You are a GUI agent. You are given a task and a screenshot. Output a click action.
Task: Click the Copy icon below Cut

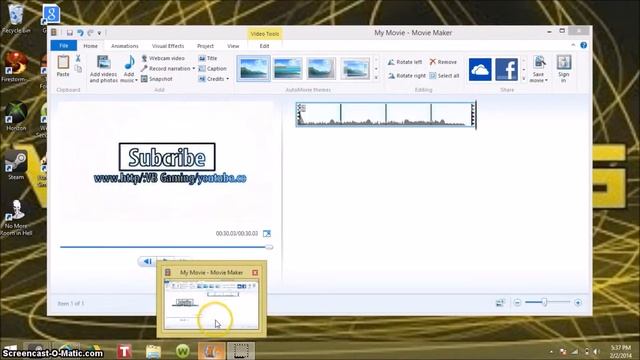pos(78,69)
